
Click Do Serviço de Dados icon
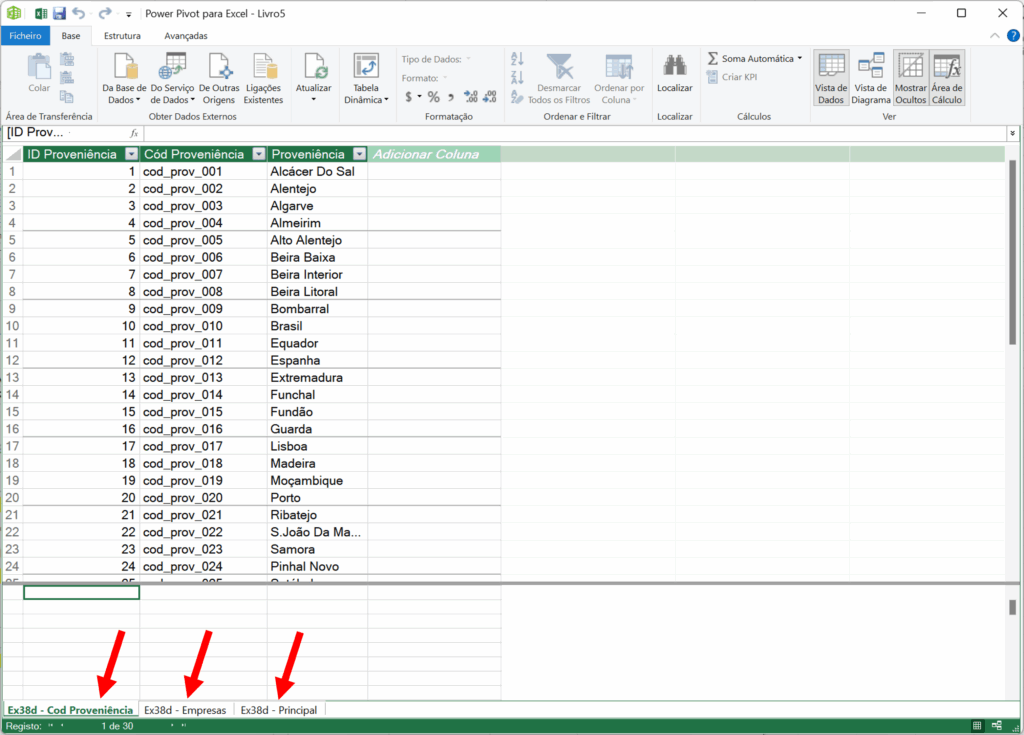[x=173, y=67]
